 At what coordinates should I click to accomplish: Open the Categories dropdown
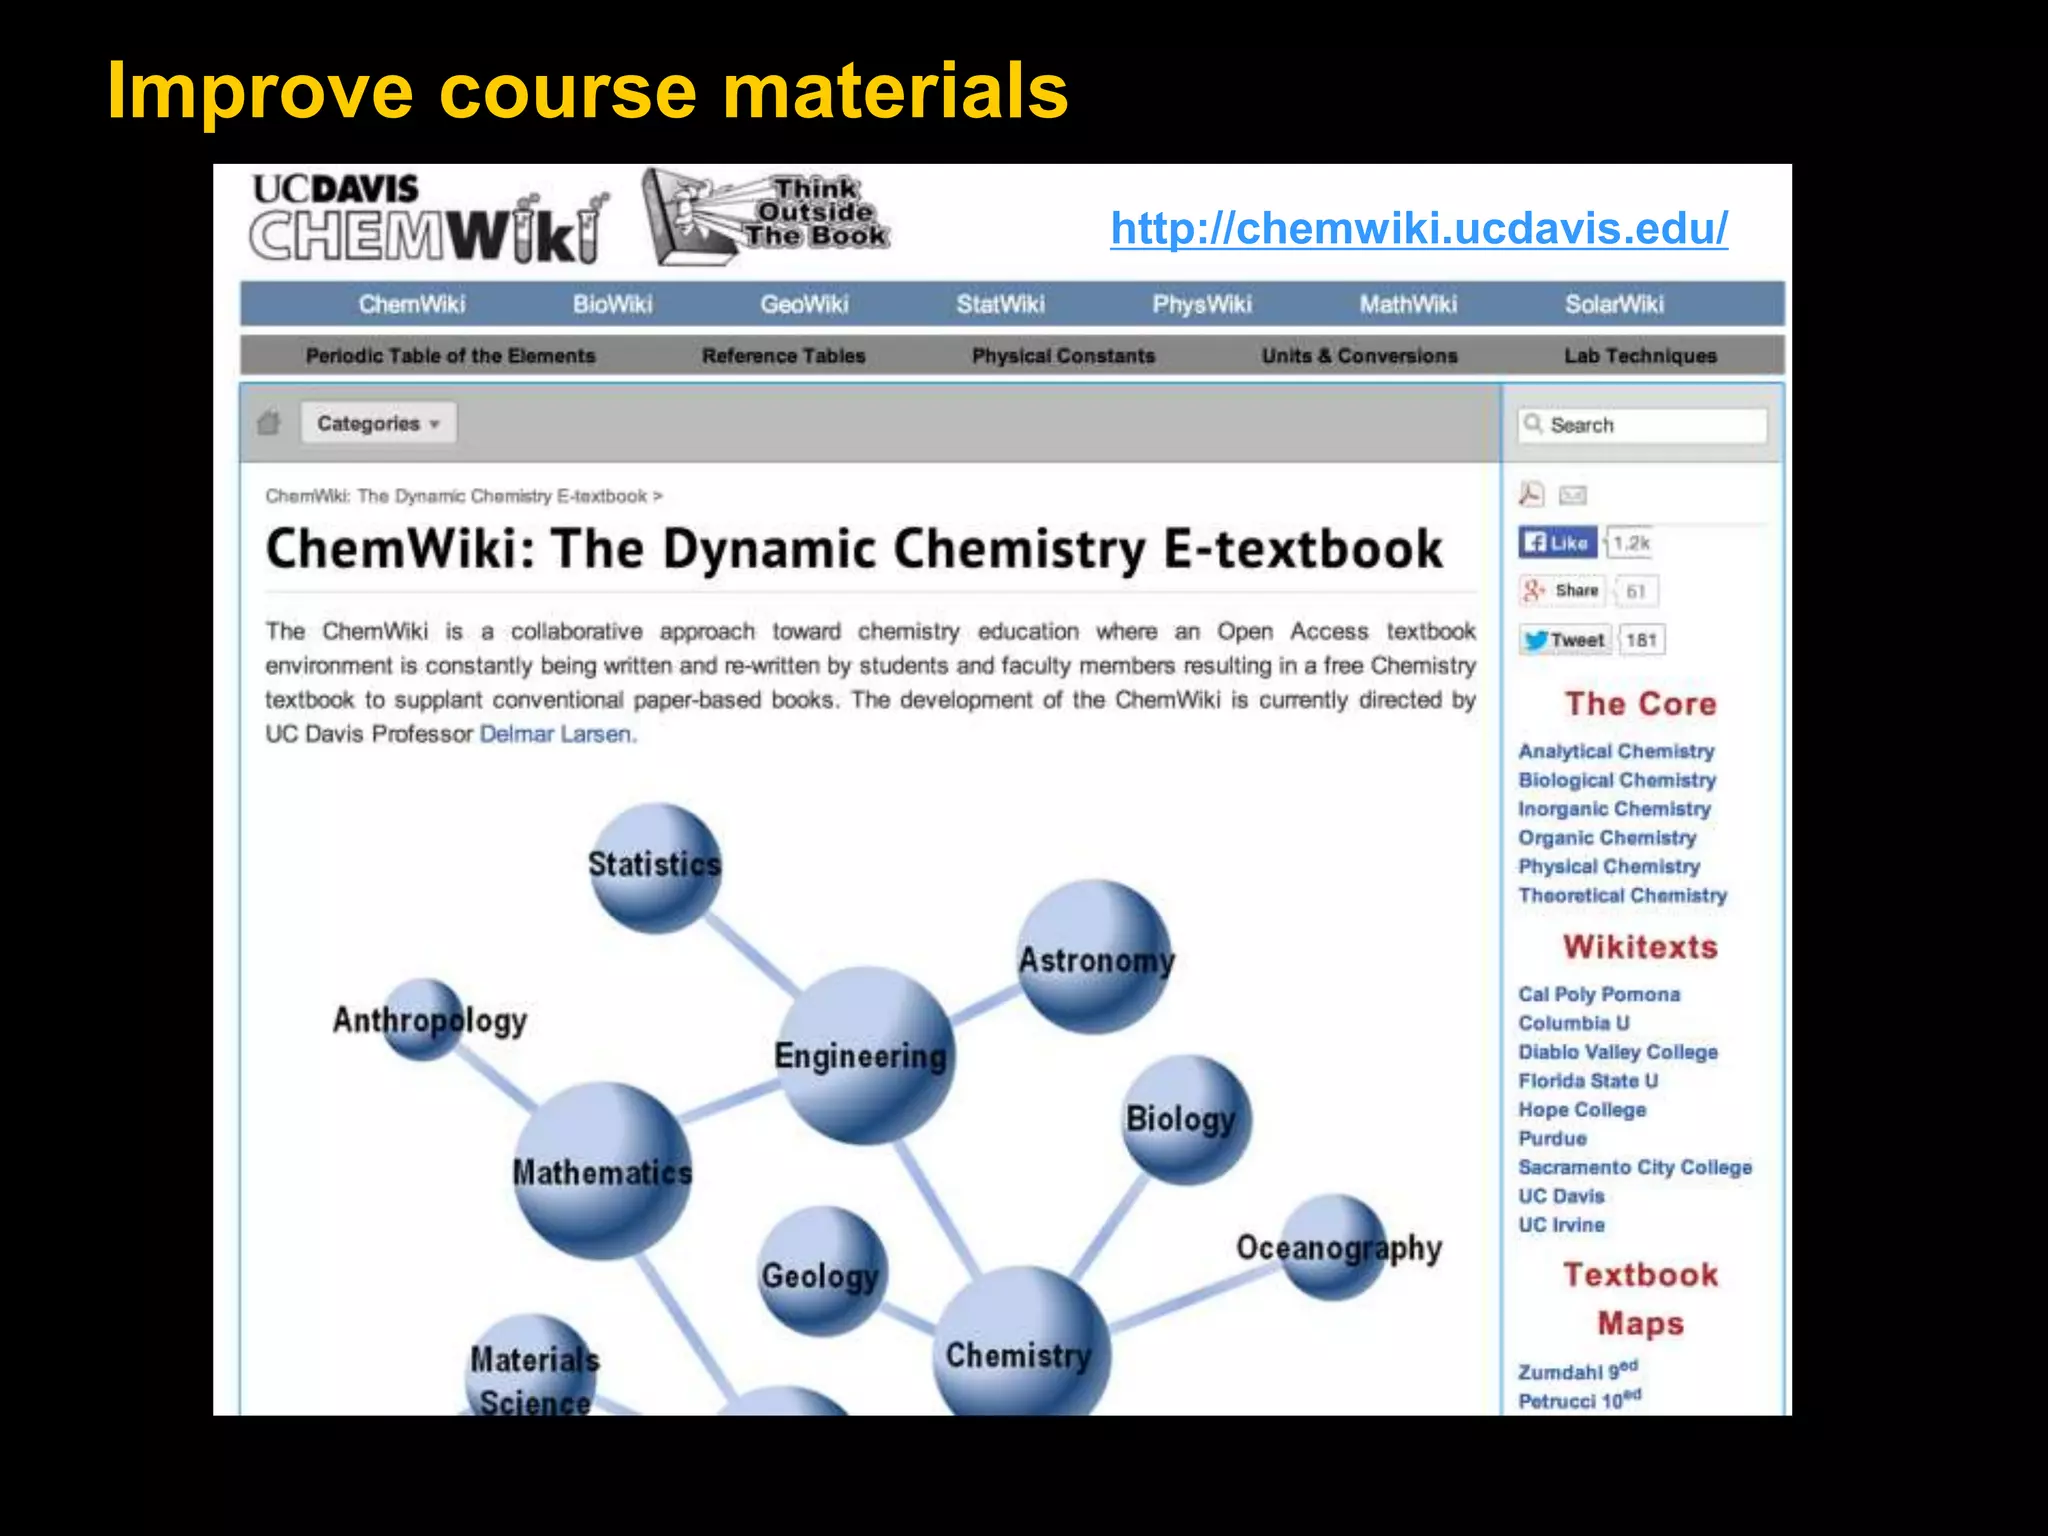[379, 423]
